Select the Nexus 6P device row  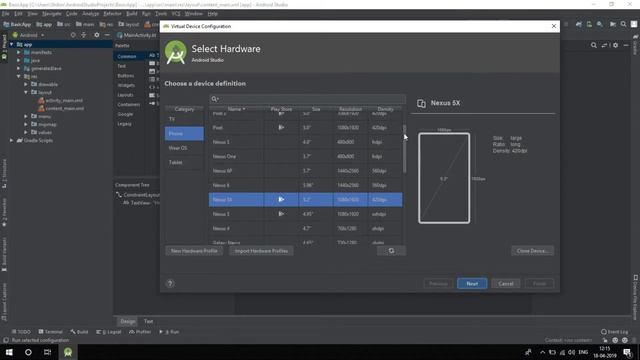point(305,171)
